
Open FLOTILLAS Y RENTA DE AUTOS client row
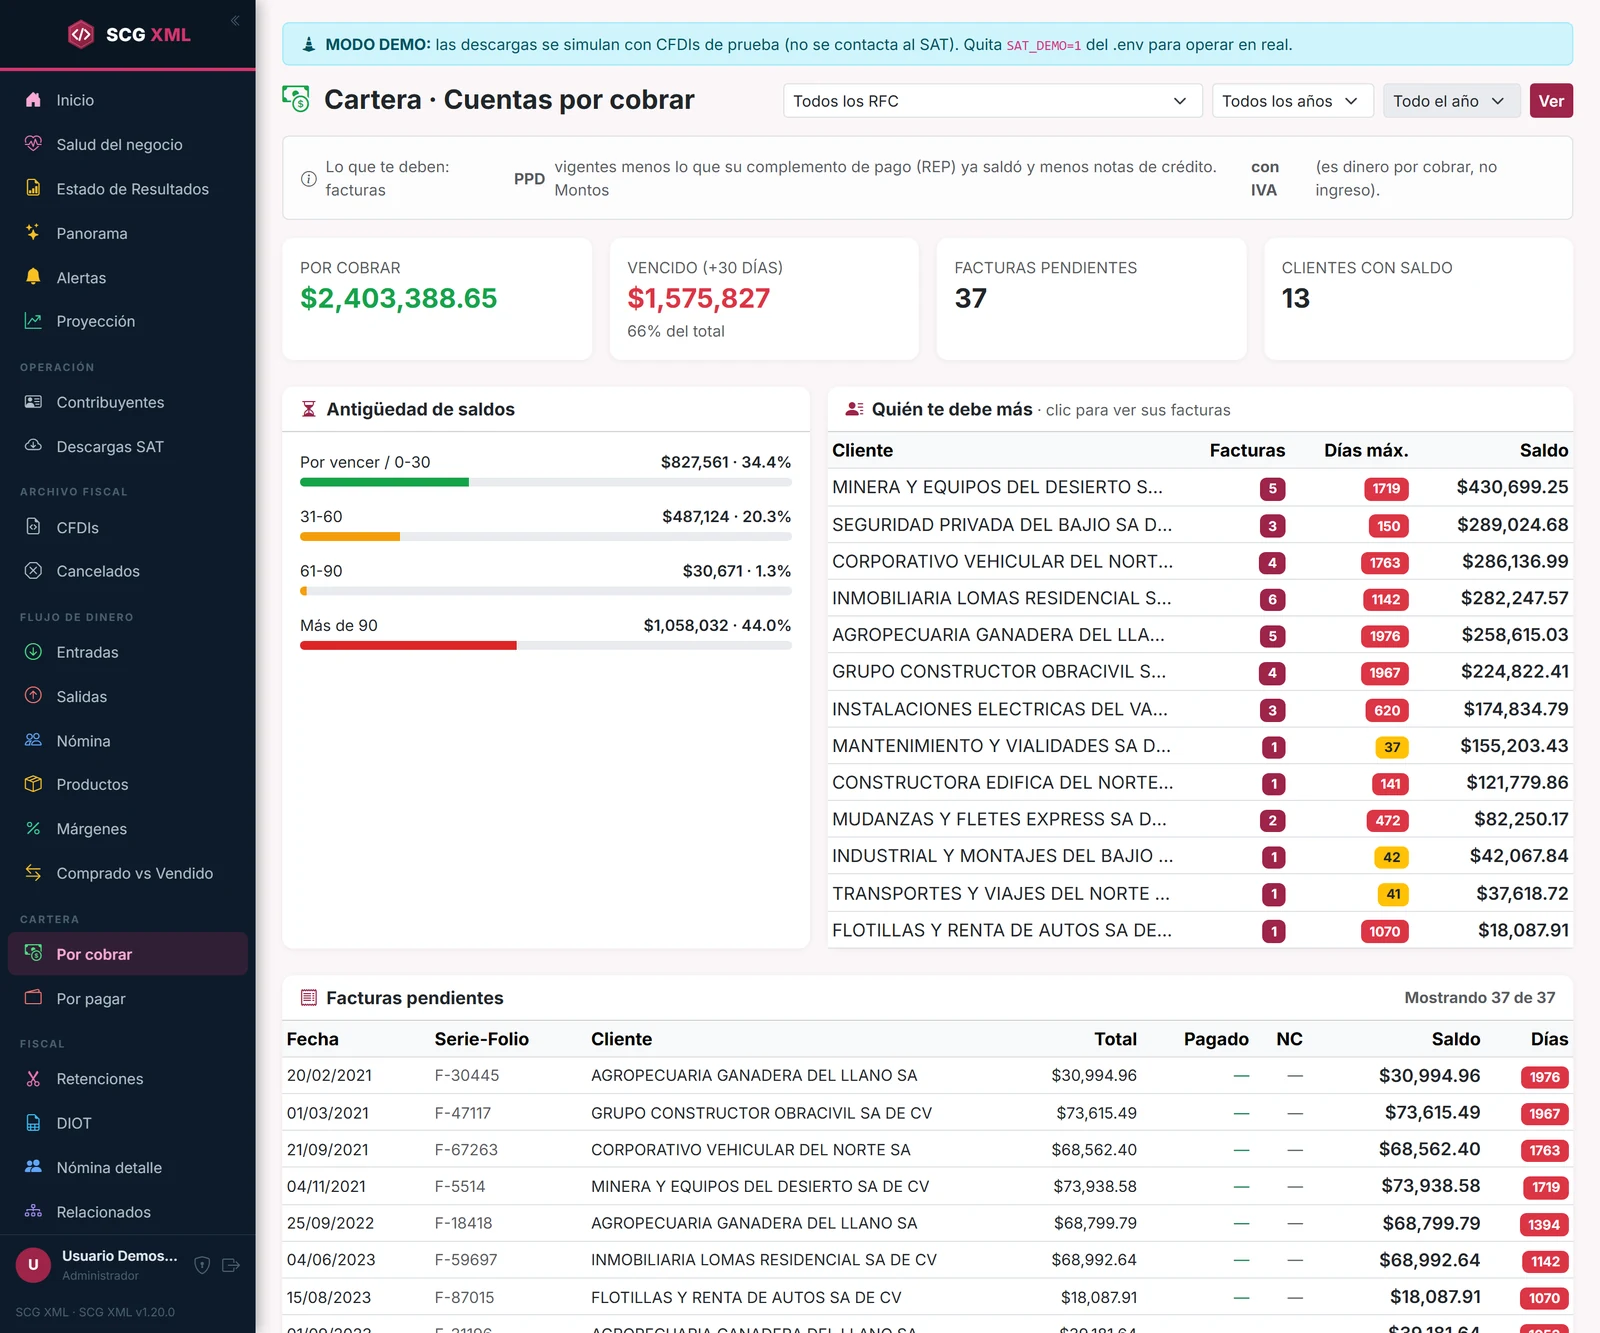pyautogui.click(x=1200, y=930)
